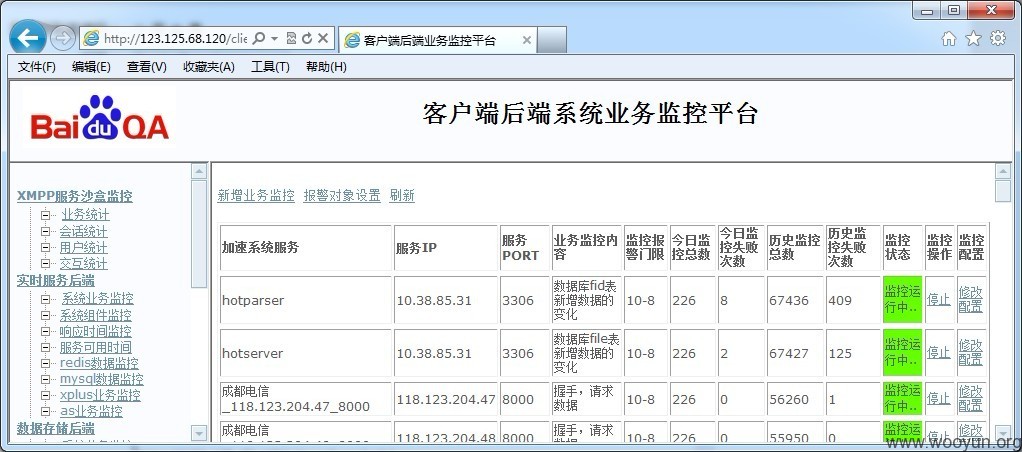Click the search magnifier in address bar

point(259,38)
